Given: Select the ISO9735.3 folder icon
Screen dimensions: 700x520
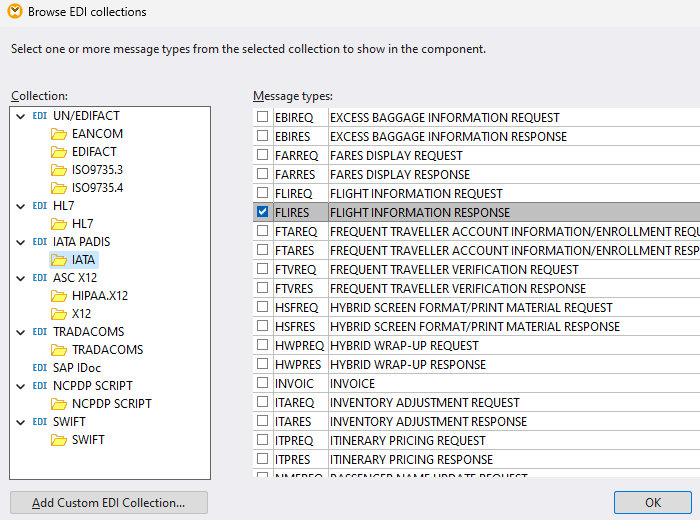Looking at the screenshot, I should pos(59,170).
